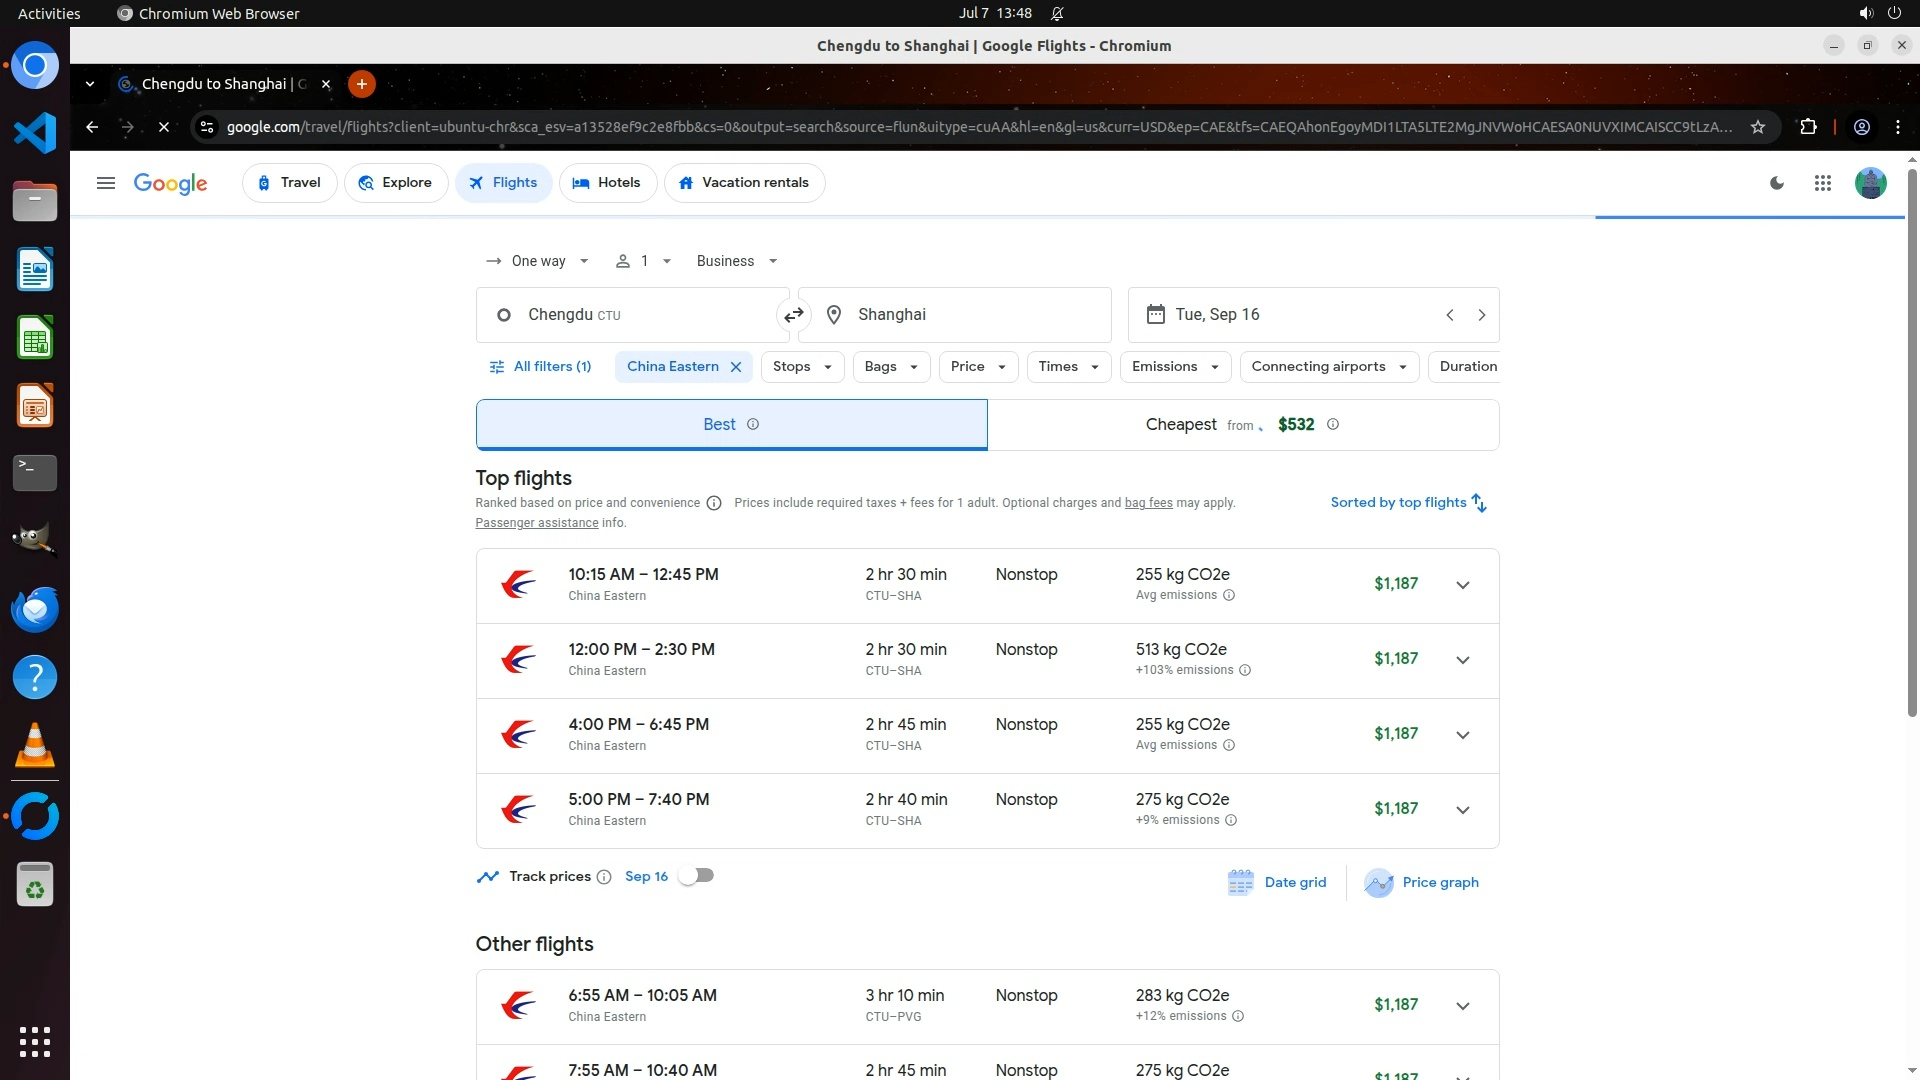Open the bag fees link
The height and width of the screenshot is (1080, 1920).
[x=1148, y=503]
